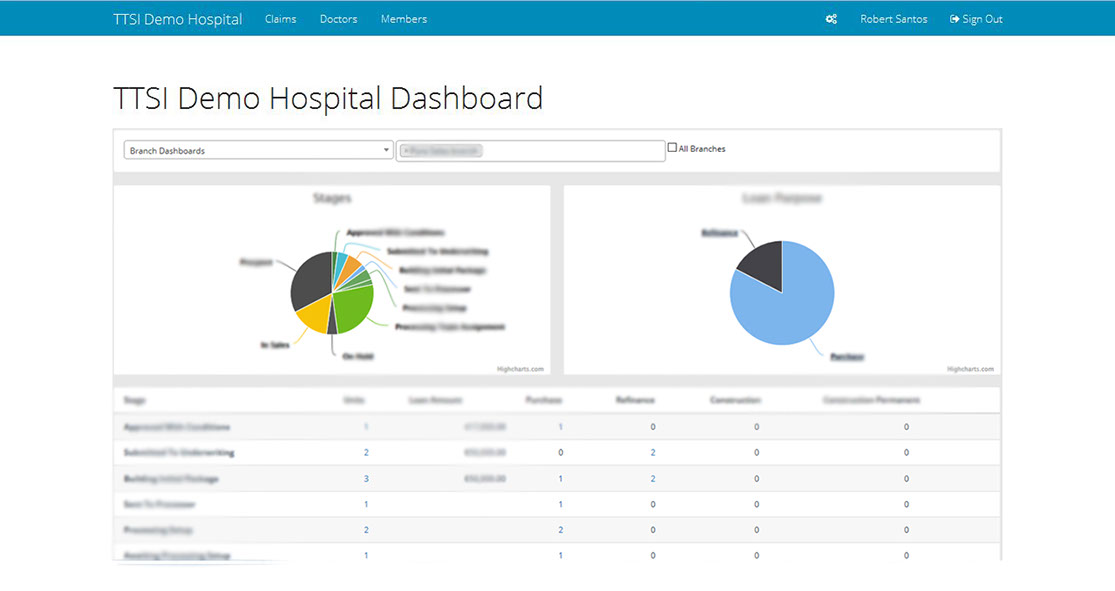Open Highcharts.com credit under Stages chart
Viewport: 1115px width, 591px height.
[x=520, y=369]
